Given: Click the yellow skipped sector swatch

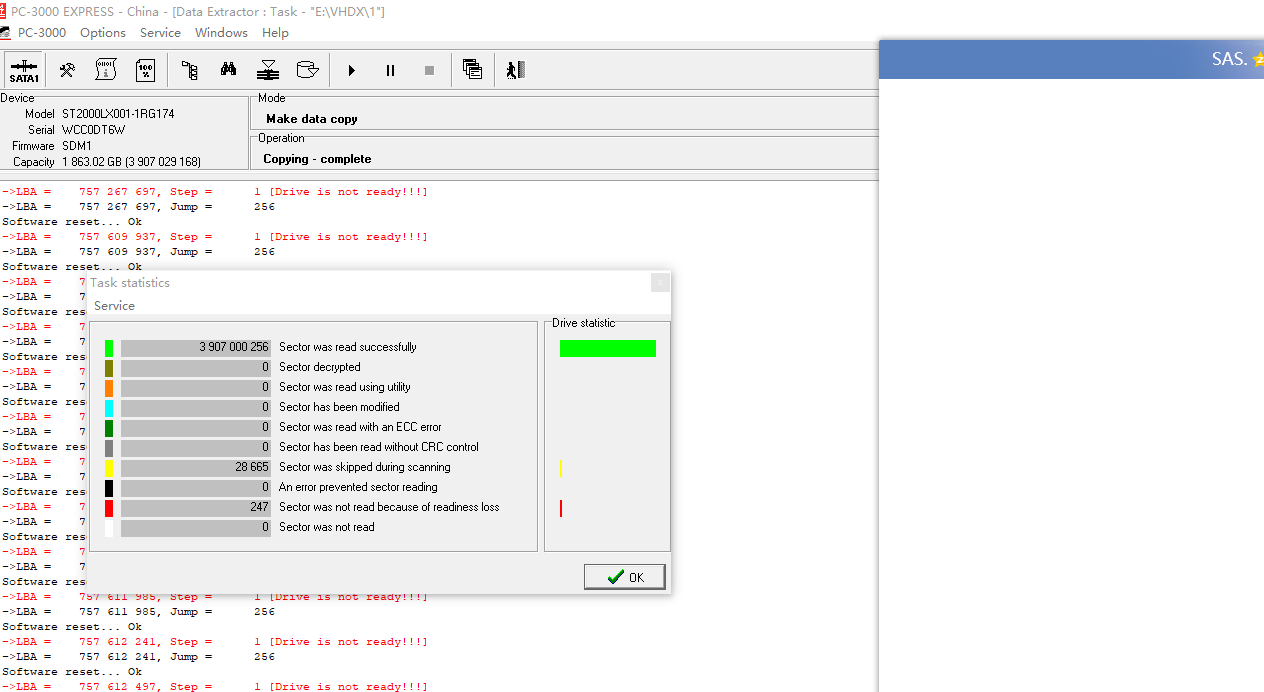Looking at the screenshot, I should (x=109, y=468).
